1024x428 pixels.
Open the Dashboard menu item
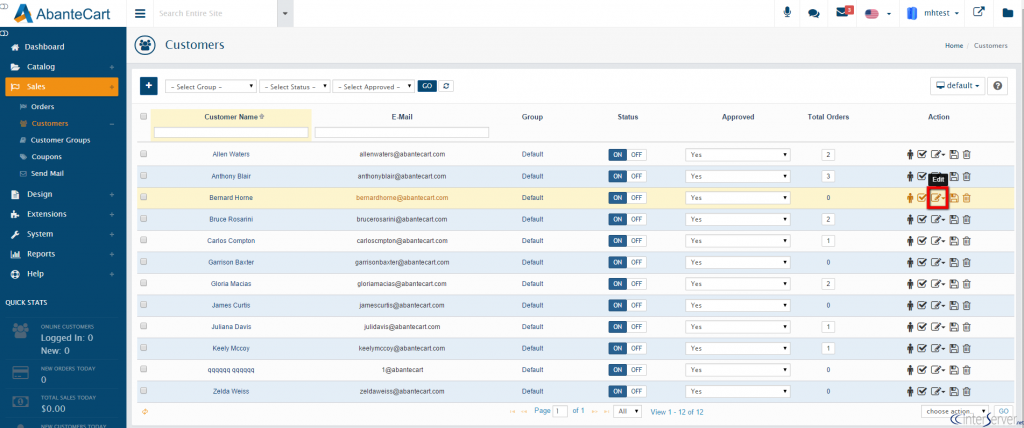pos(44,47)
